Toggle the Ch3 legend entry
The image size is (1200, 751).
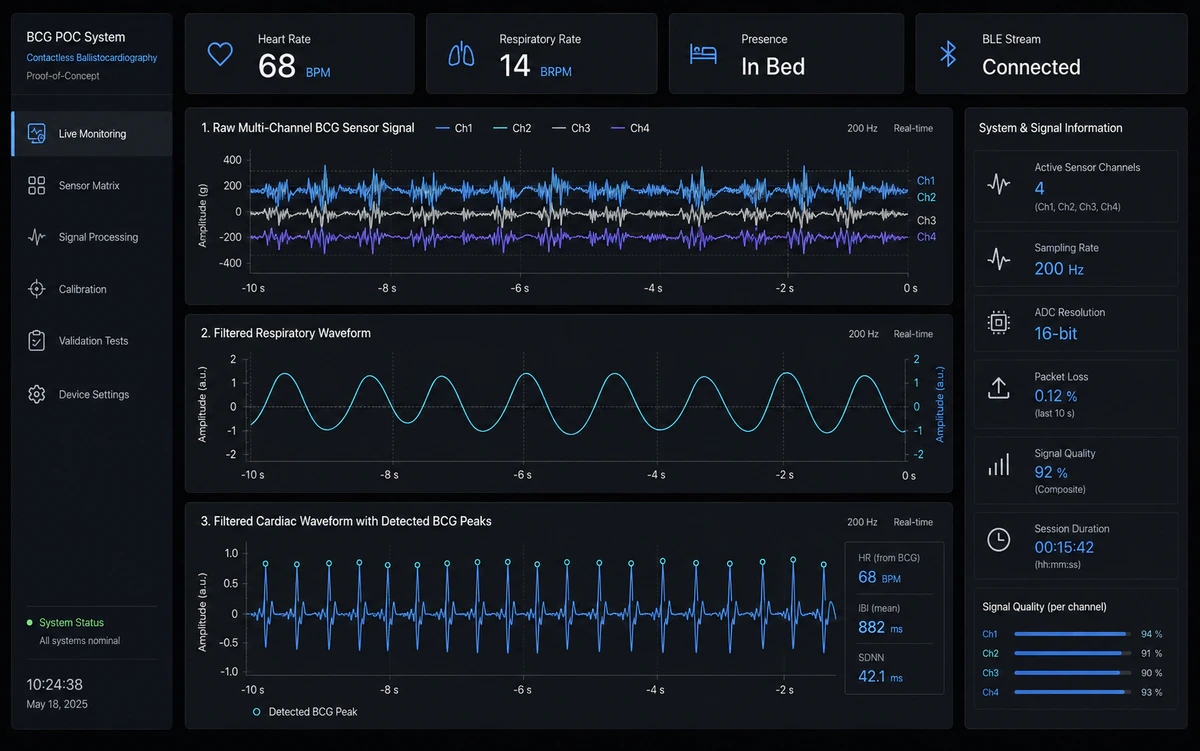(x=571, y=128)
